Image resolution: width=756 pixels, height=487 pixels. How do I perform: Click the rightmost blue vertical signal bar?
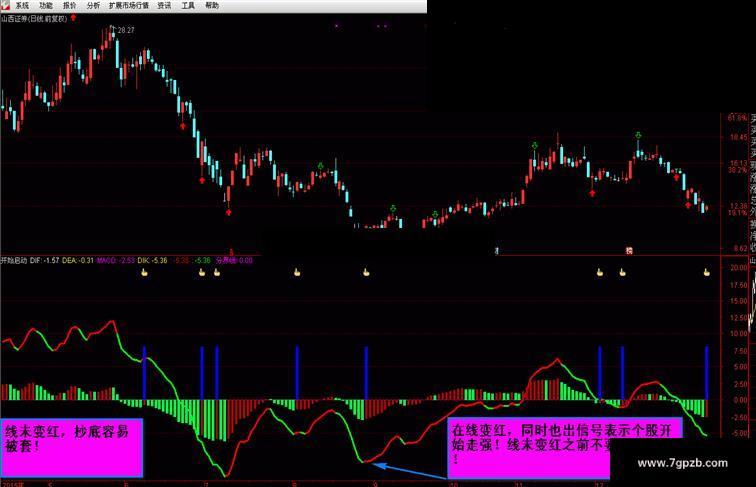[706, 372]
